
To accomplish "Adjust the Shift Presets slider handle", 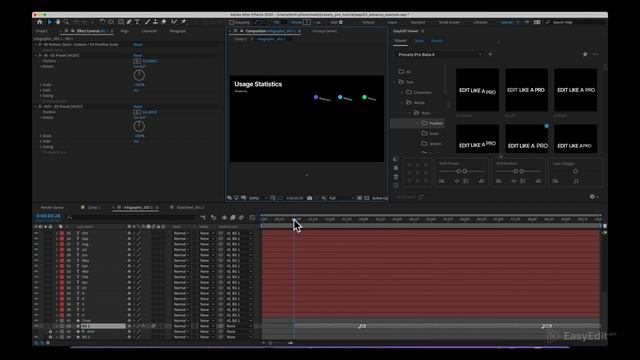I will click(459, 171).
